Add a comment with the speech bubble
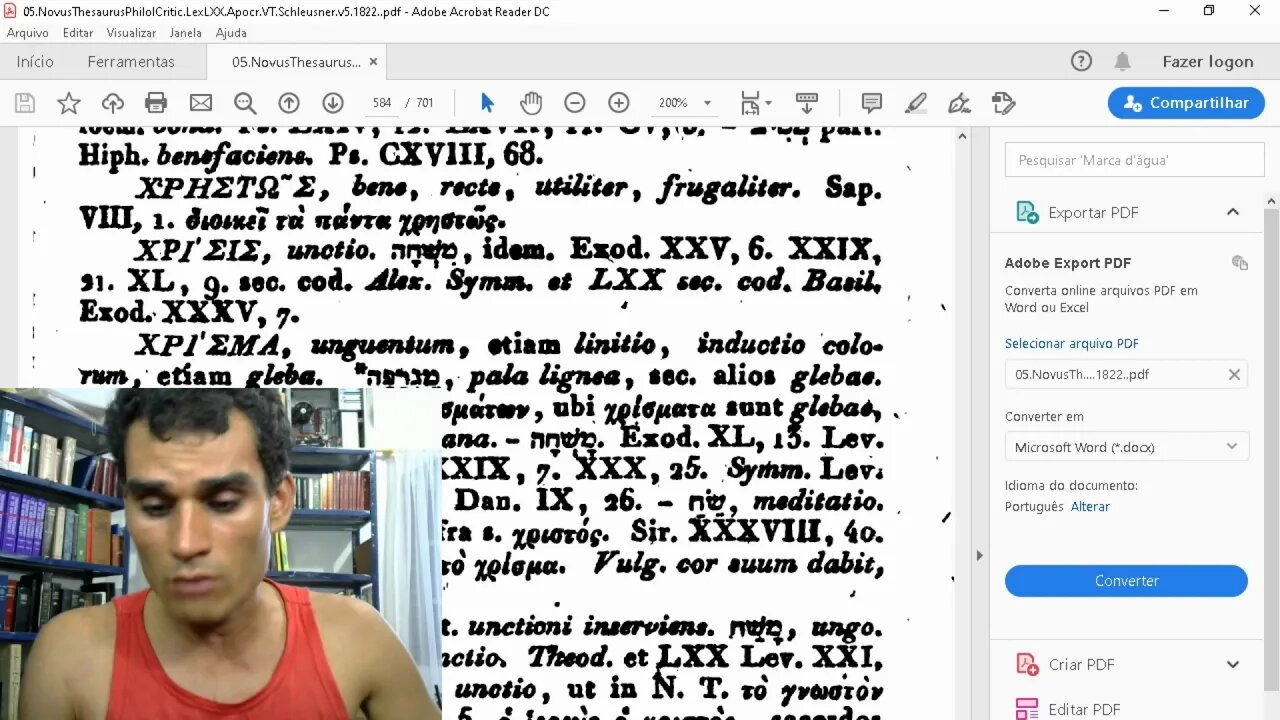 pyautogui.click(x=872, y=103)
